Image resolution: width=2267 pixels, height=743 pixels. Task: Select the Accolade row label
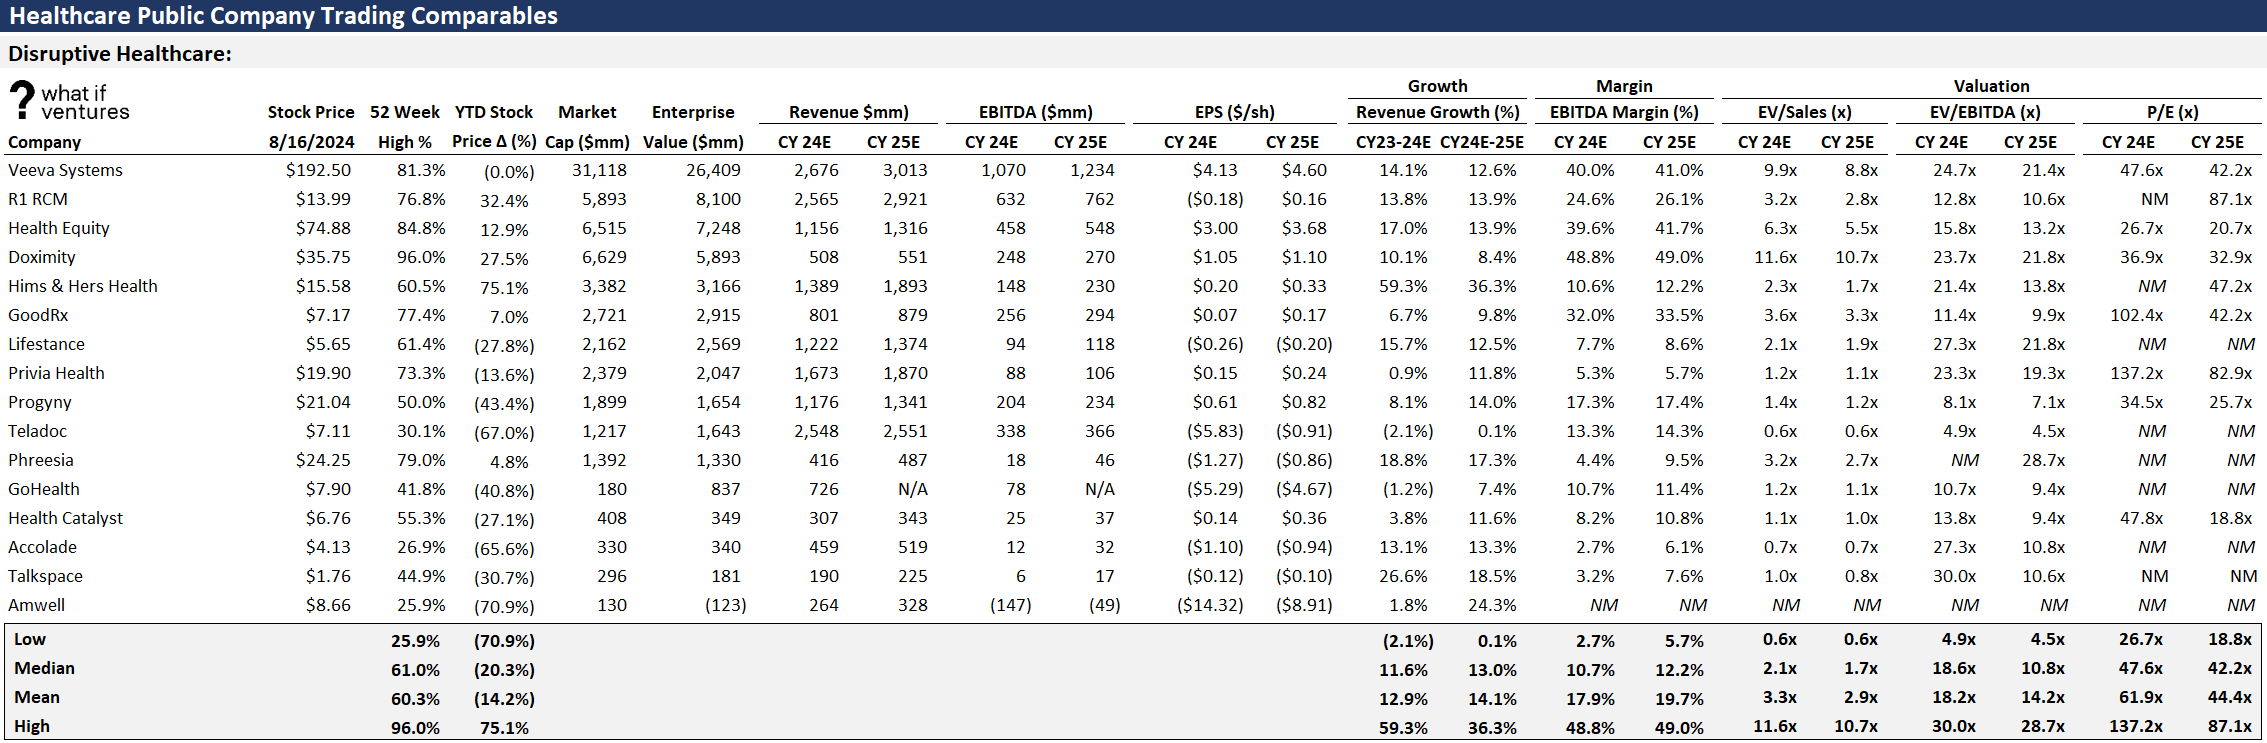click(x=42, y=547)
